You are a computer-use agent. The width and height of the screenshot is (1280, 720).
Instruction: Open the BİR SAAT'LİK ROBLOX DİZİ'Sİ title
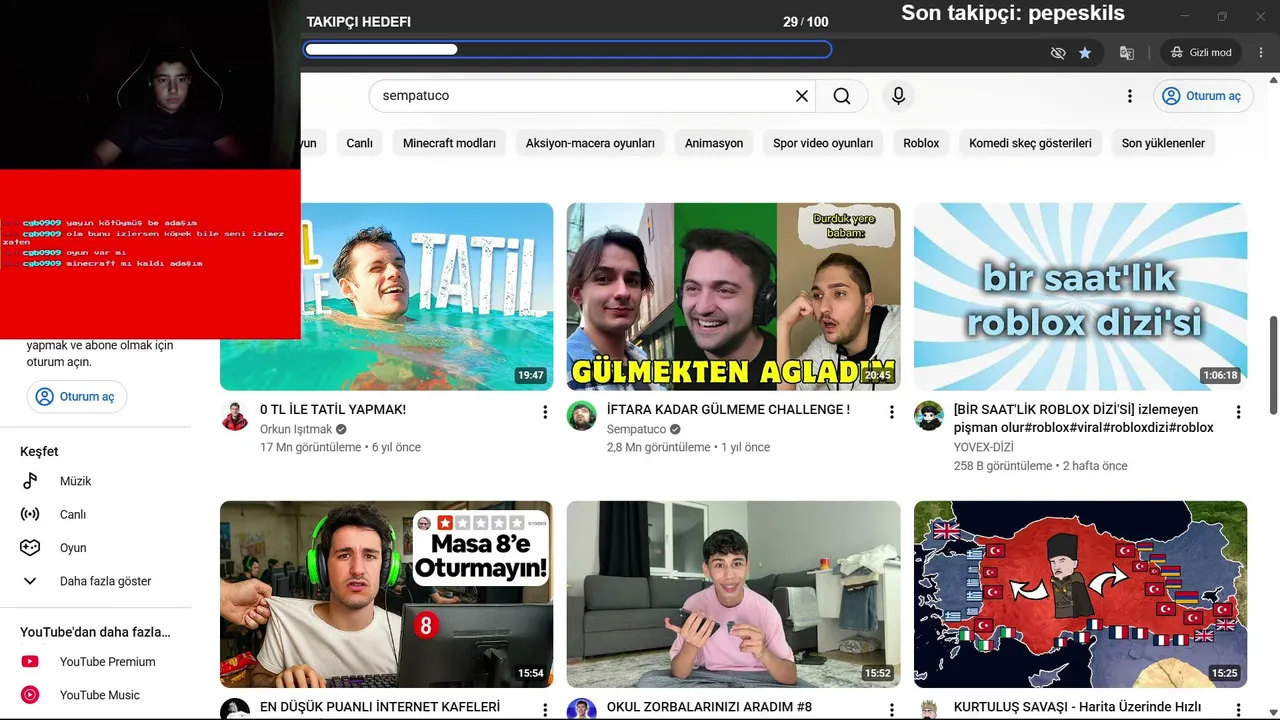click(x=1084, y=418)
